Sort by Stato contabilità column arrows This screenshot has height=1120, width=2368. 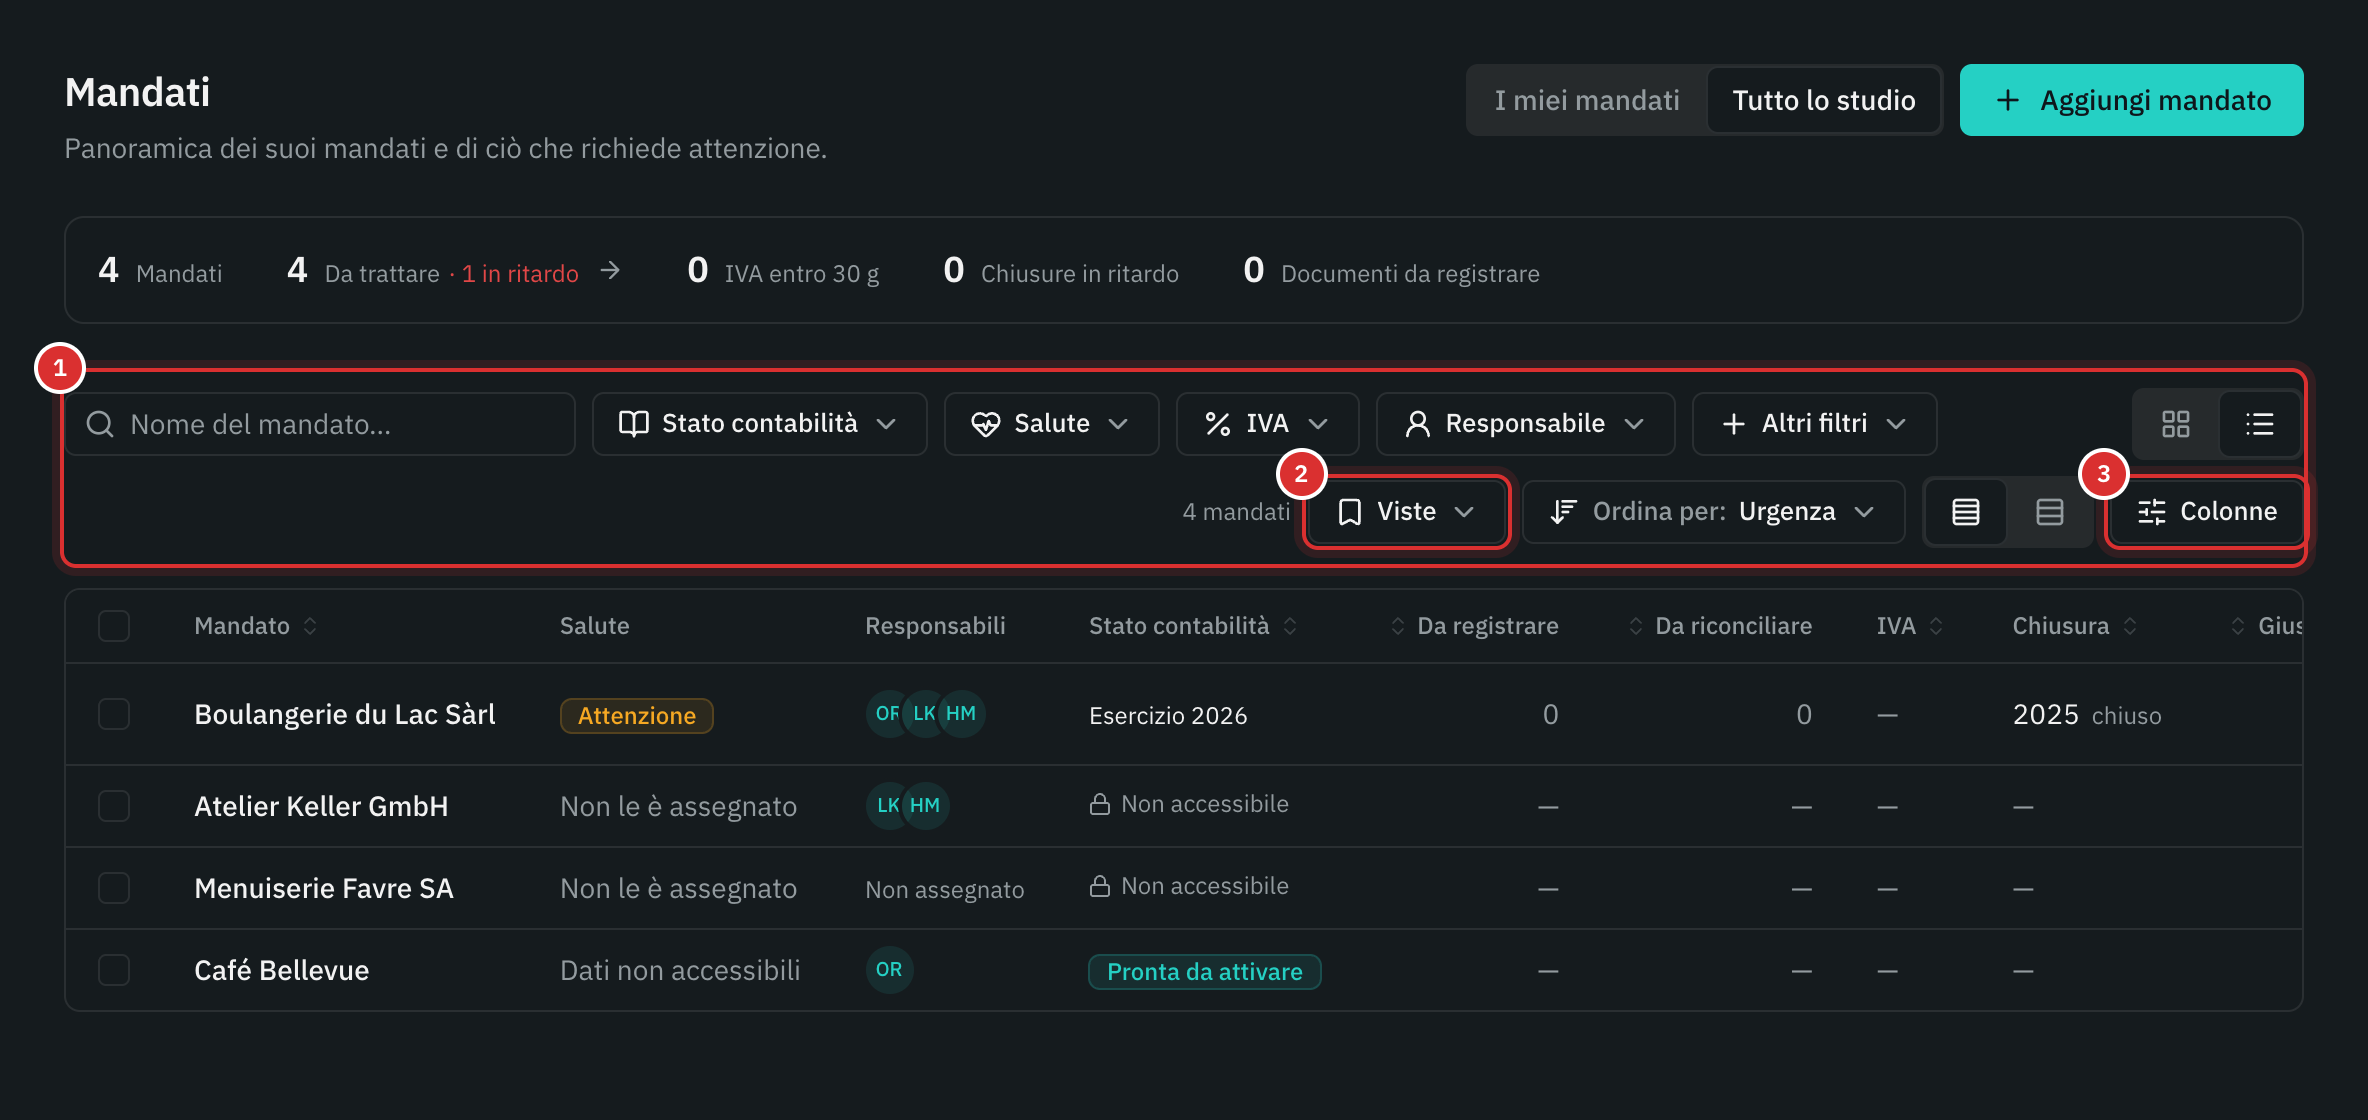(1290, 626)
